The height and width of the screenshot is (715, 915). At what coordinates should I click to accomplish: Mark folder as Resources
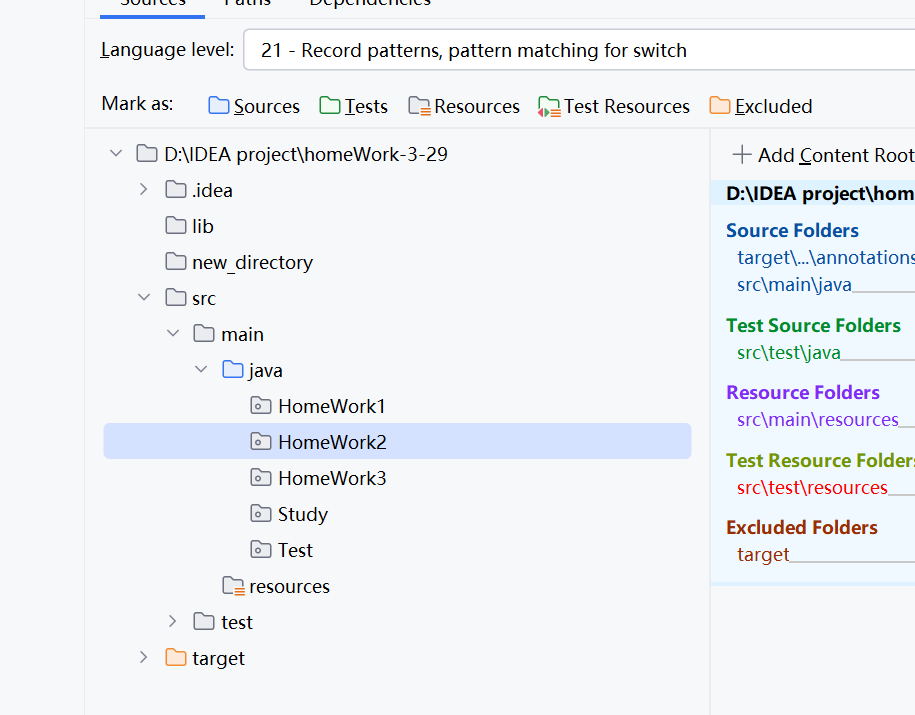pyautogui.click(x=464, y=106)
